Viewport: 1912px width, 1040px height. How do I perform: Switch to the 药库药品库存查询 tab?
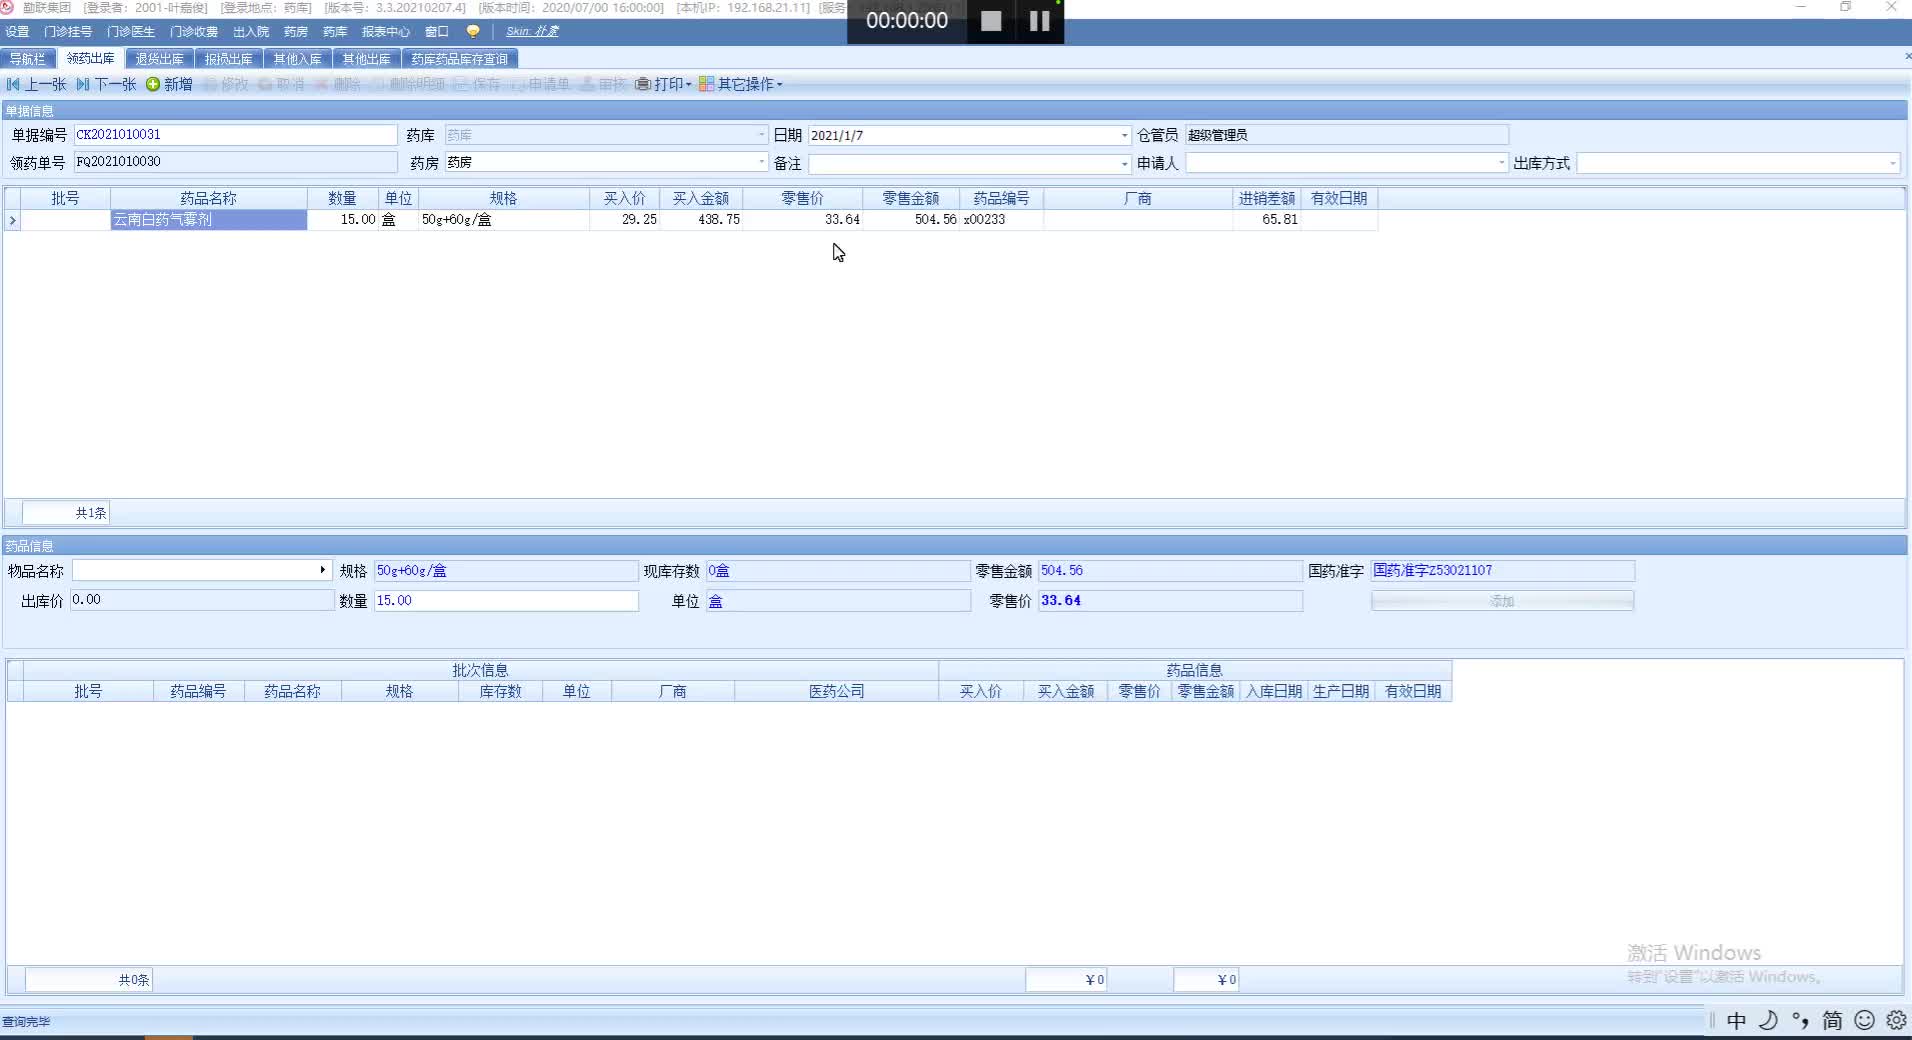(x=460, y=59)
